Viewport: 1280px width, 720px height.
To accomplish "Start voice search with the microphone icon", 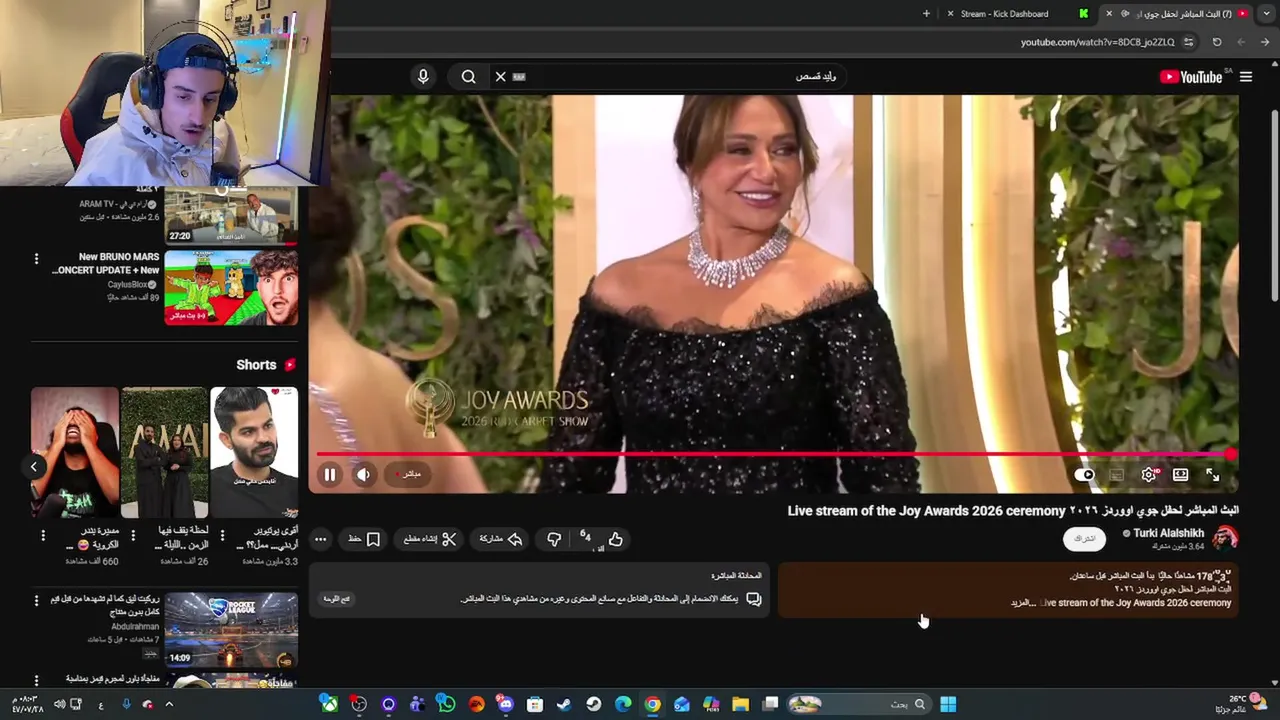I will click(x=423, y=77).
